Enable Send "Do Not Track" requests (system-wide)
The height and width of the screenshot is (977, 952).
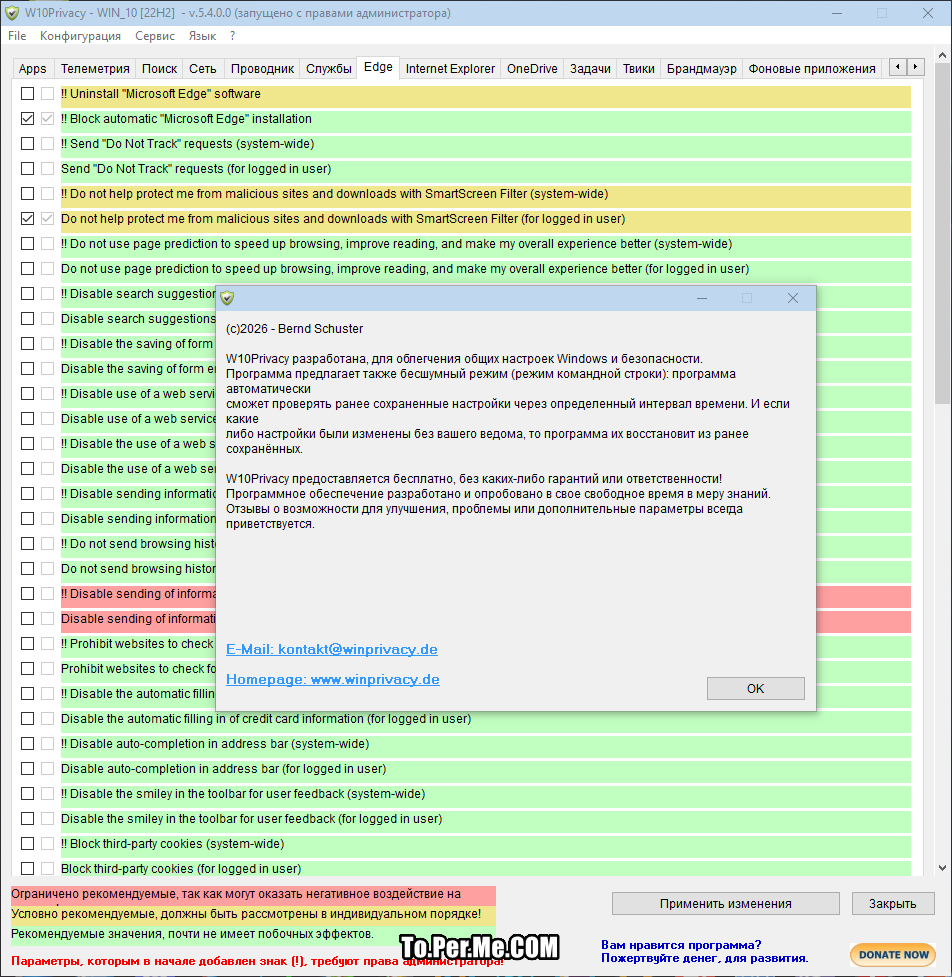27,143
